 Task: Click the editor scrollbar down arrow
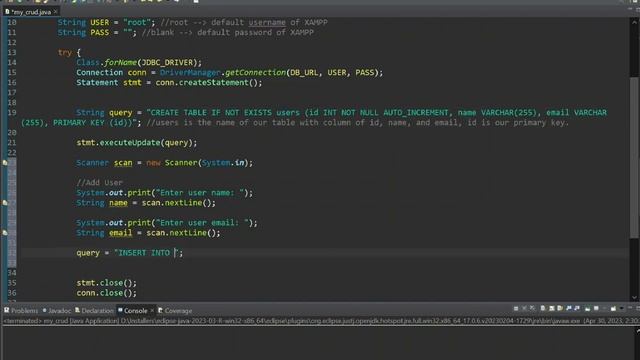click(x=634, y=298)
